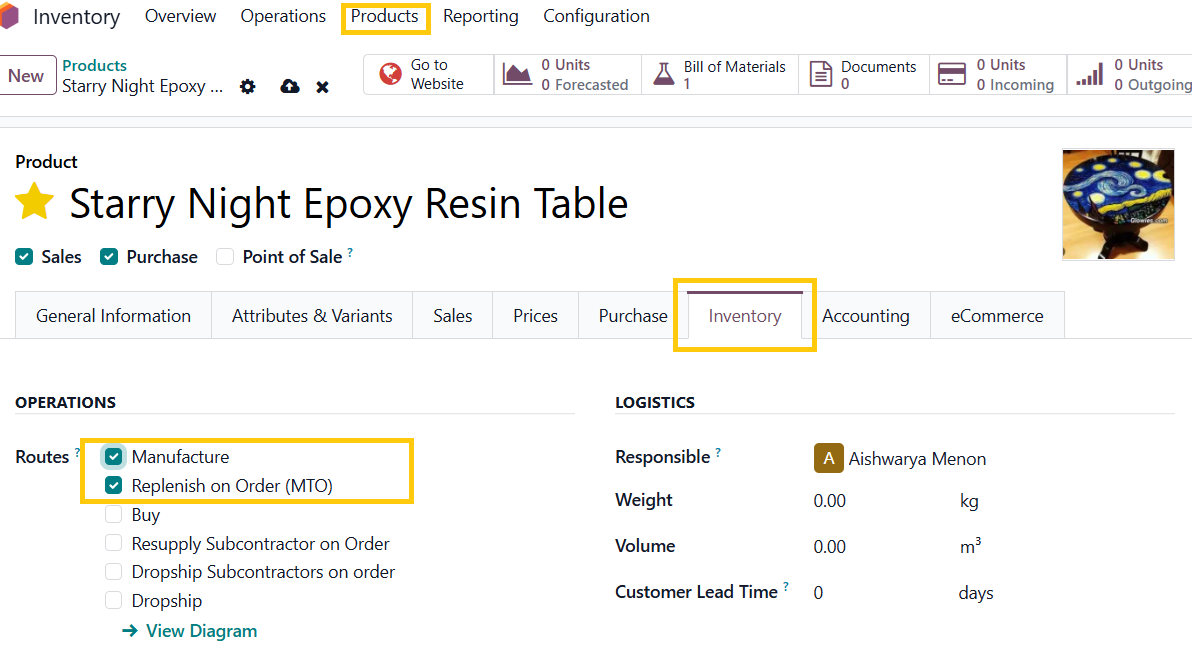Enable the Buy route checkbox
This screenshot has height=662, width=1203.
114,515
